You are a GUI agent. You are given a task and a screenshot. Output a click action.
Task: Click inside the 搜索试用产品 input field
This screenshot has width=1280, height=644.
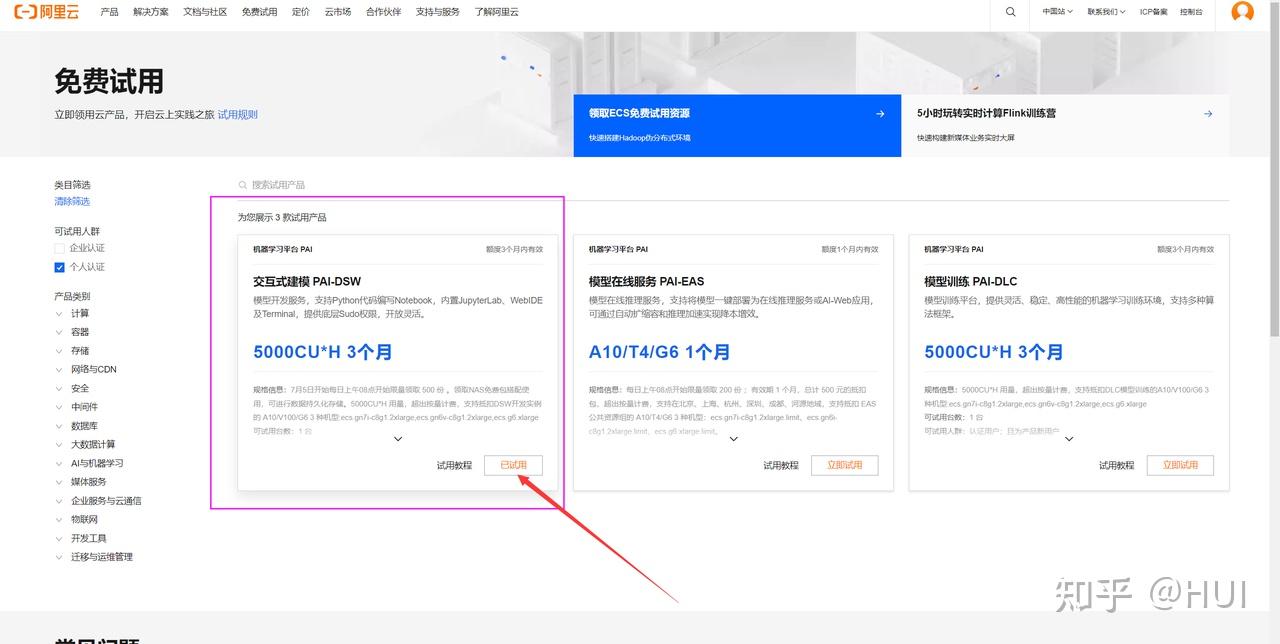(x=400, y=184)
